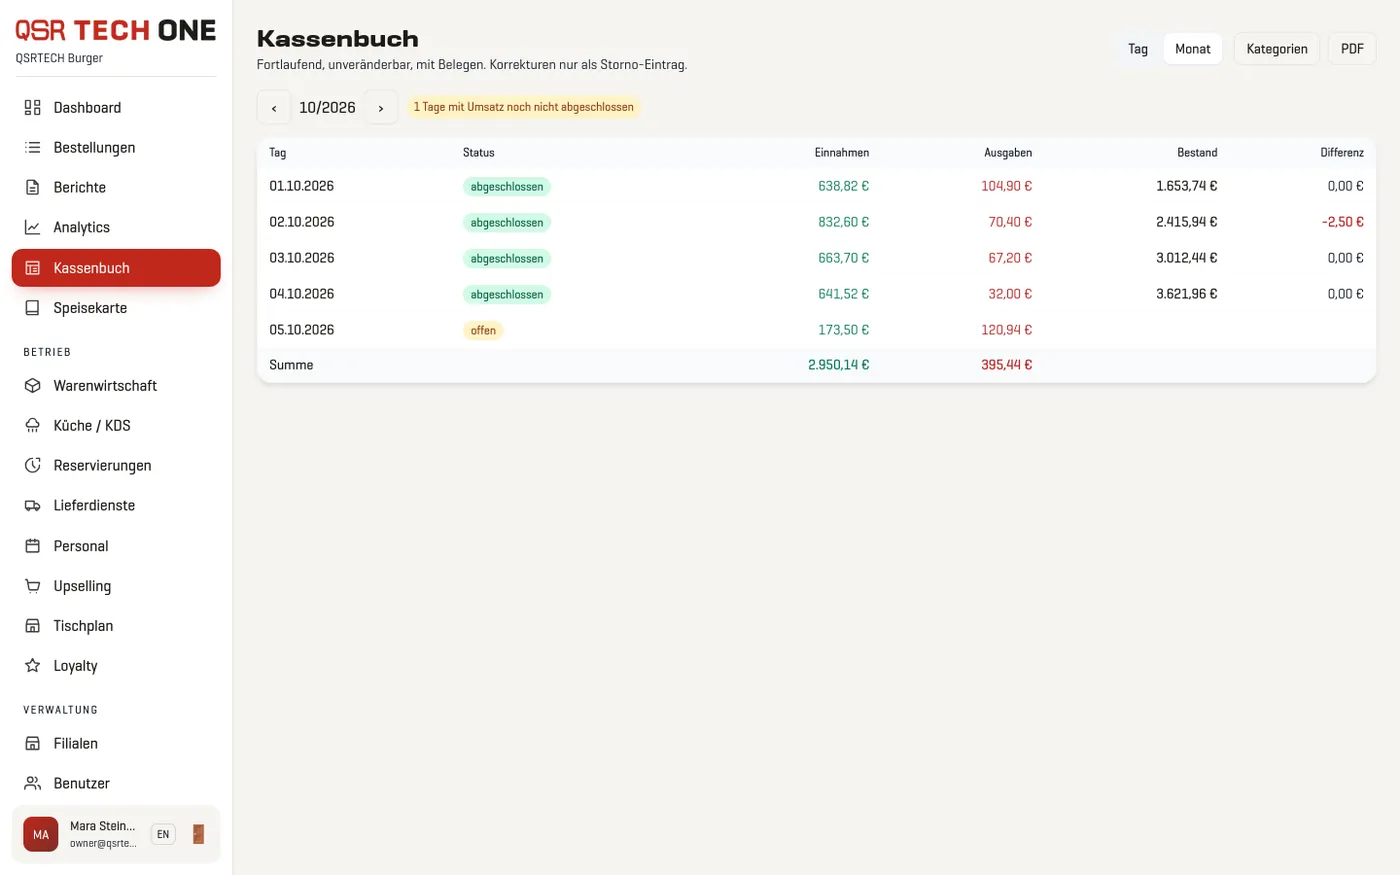Click the Küche / KDS chef icon

pyautogui.click(x=33, y=426)
